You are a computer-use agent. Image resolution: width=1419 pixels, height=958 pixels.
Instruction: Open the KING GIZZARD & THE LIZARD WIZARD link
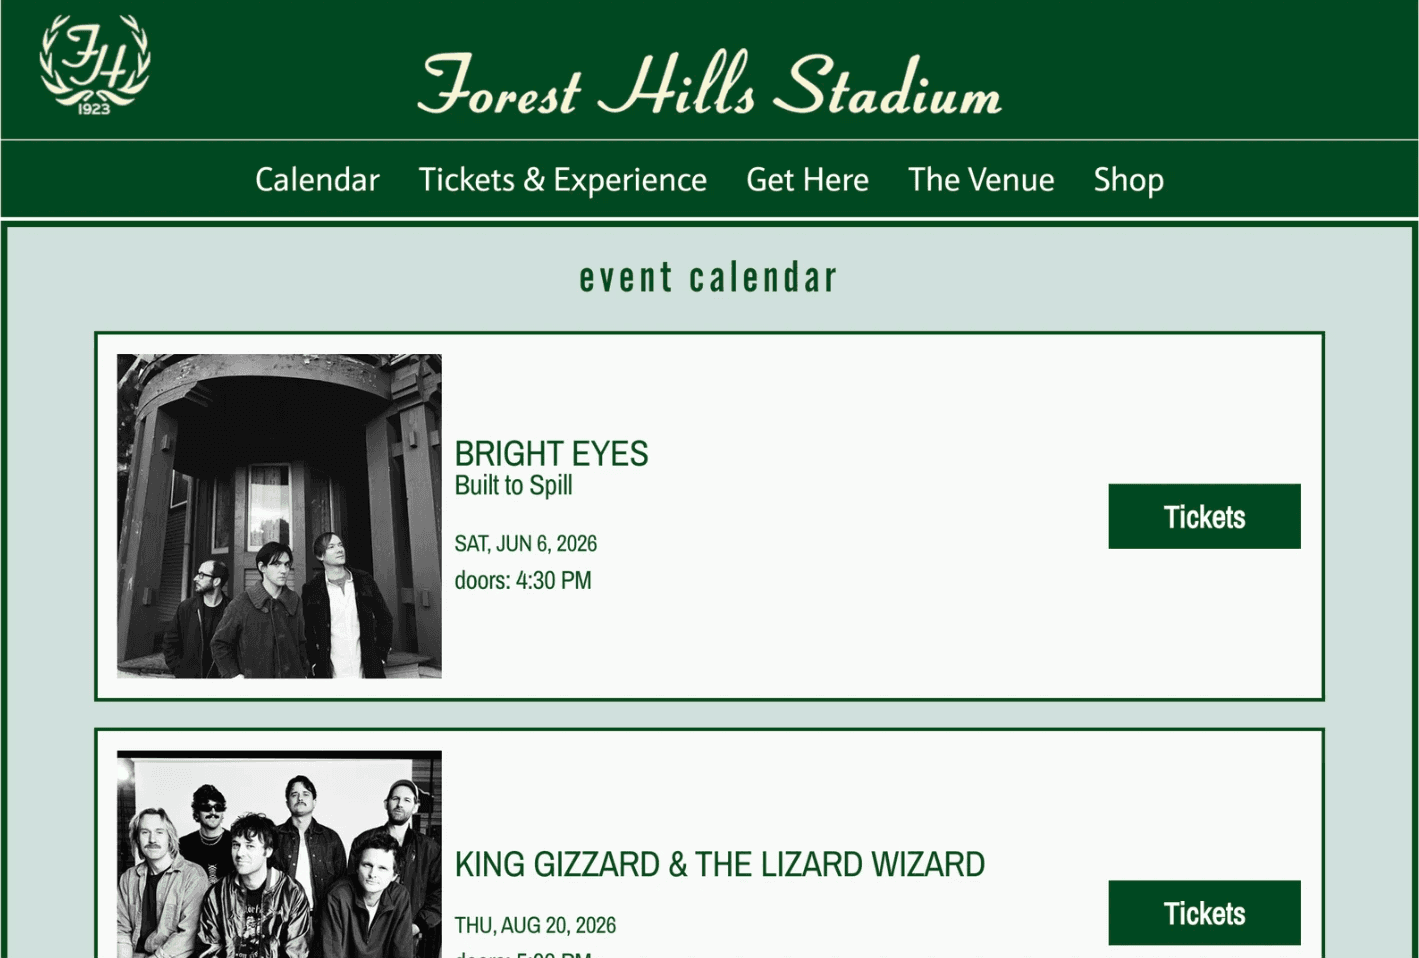pos(720,864)
